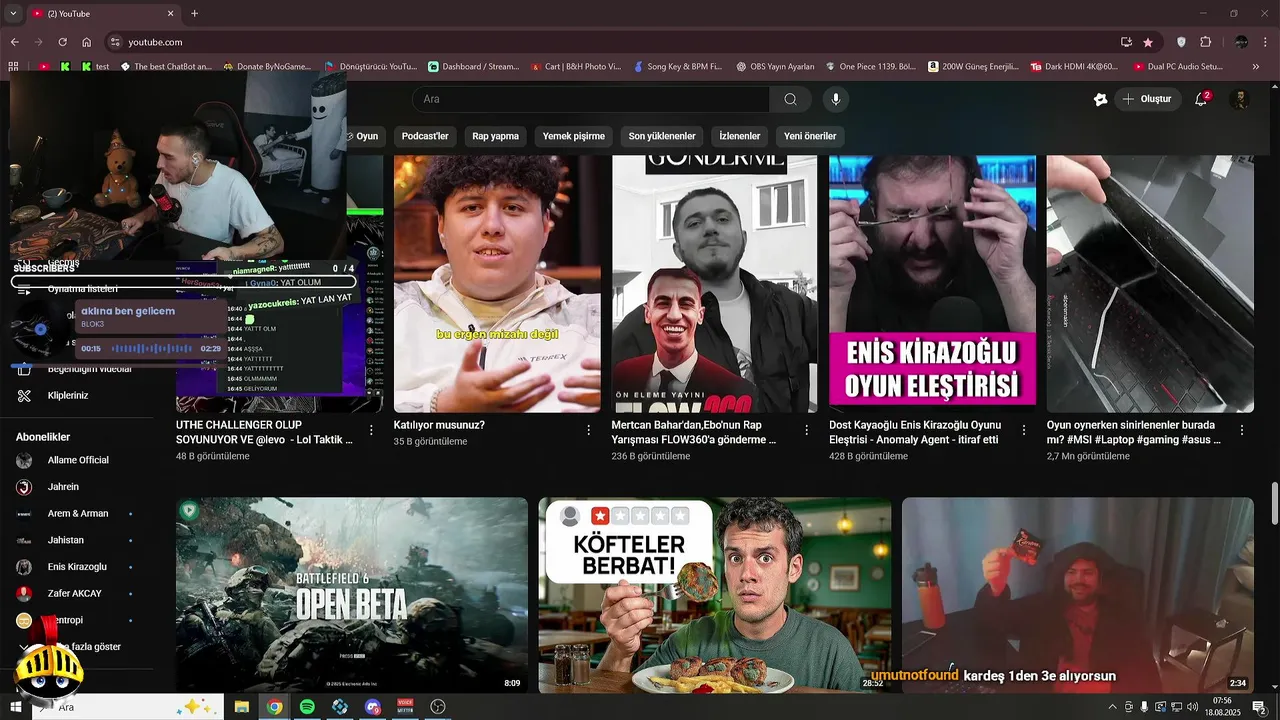This screenshot has height=720, width=1280.
Task: Open Battlefield 6 Open Beta thumbnail
Action: tap(352, 595)
